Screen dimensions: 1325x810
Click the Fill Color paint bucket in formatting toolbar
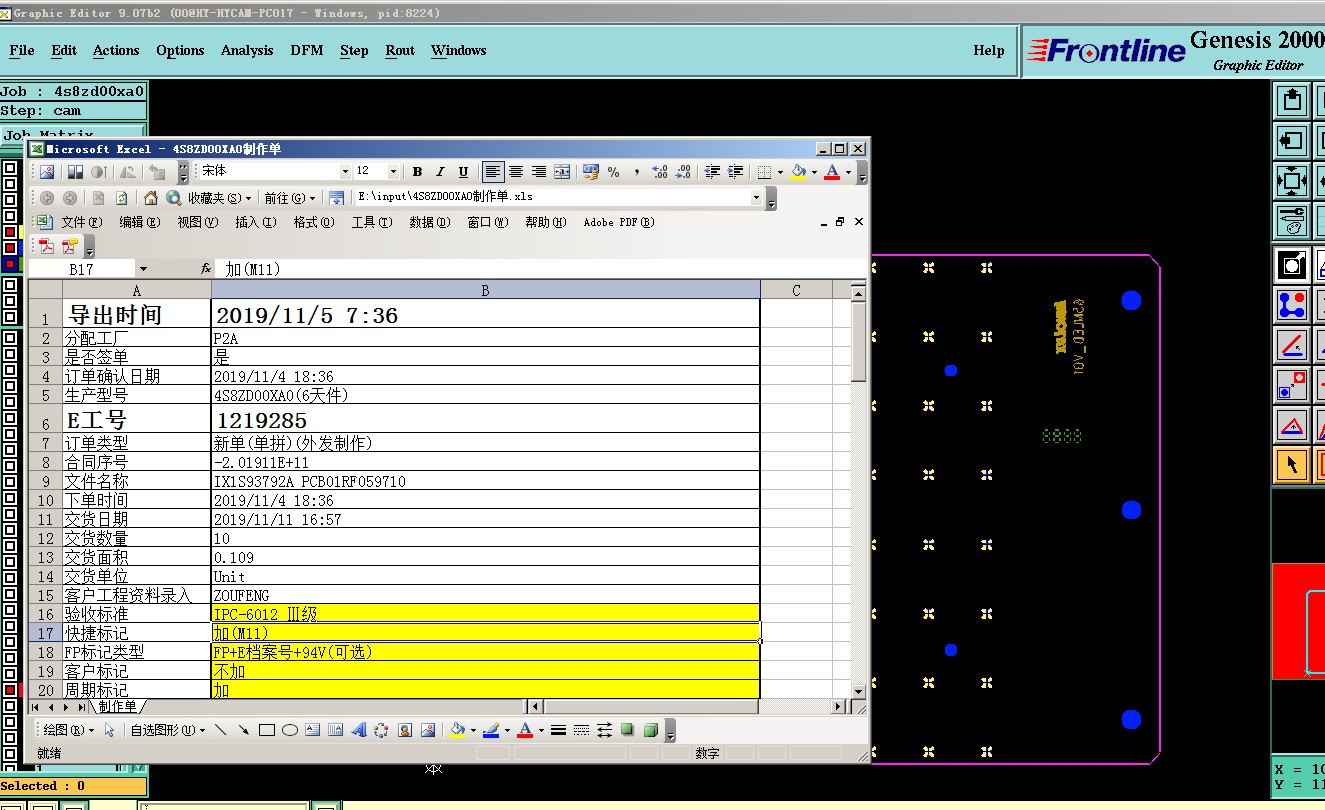point(798,172)
